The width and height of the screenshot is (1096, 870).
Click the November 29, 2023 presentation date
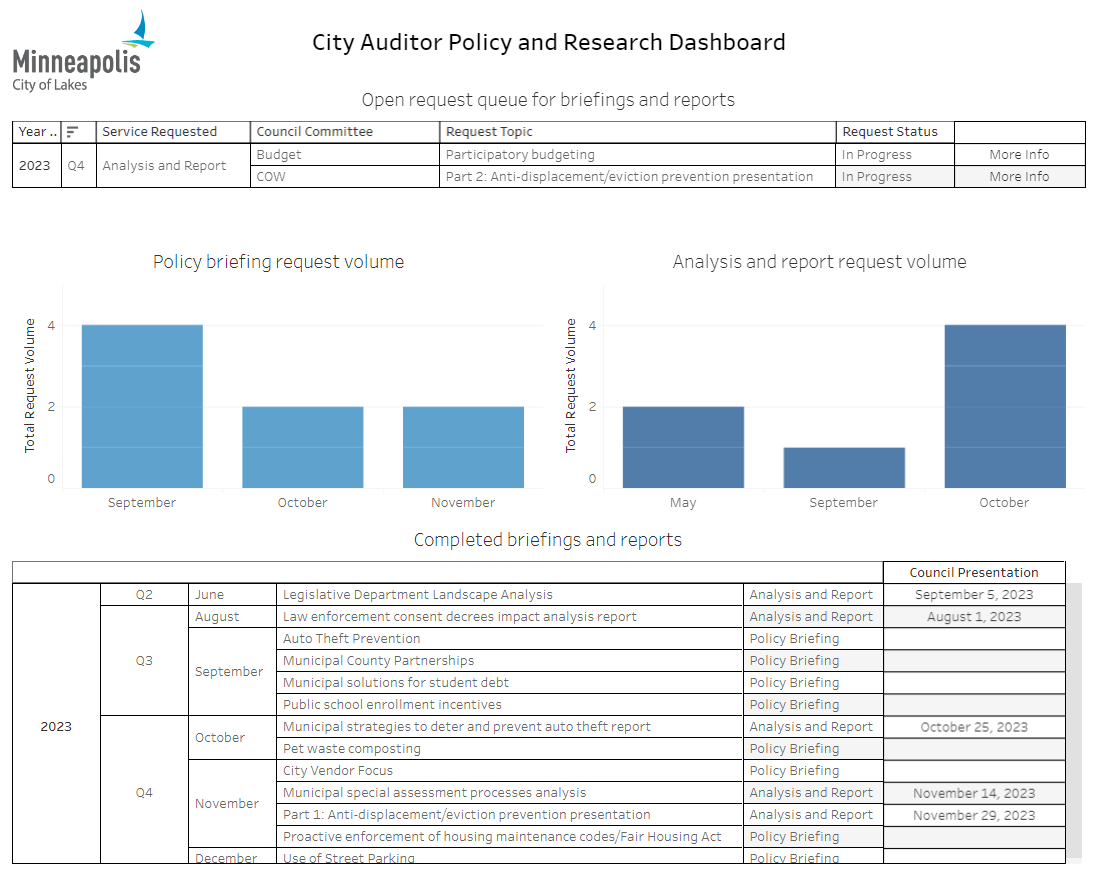[974, 815]
